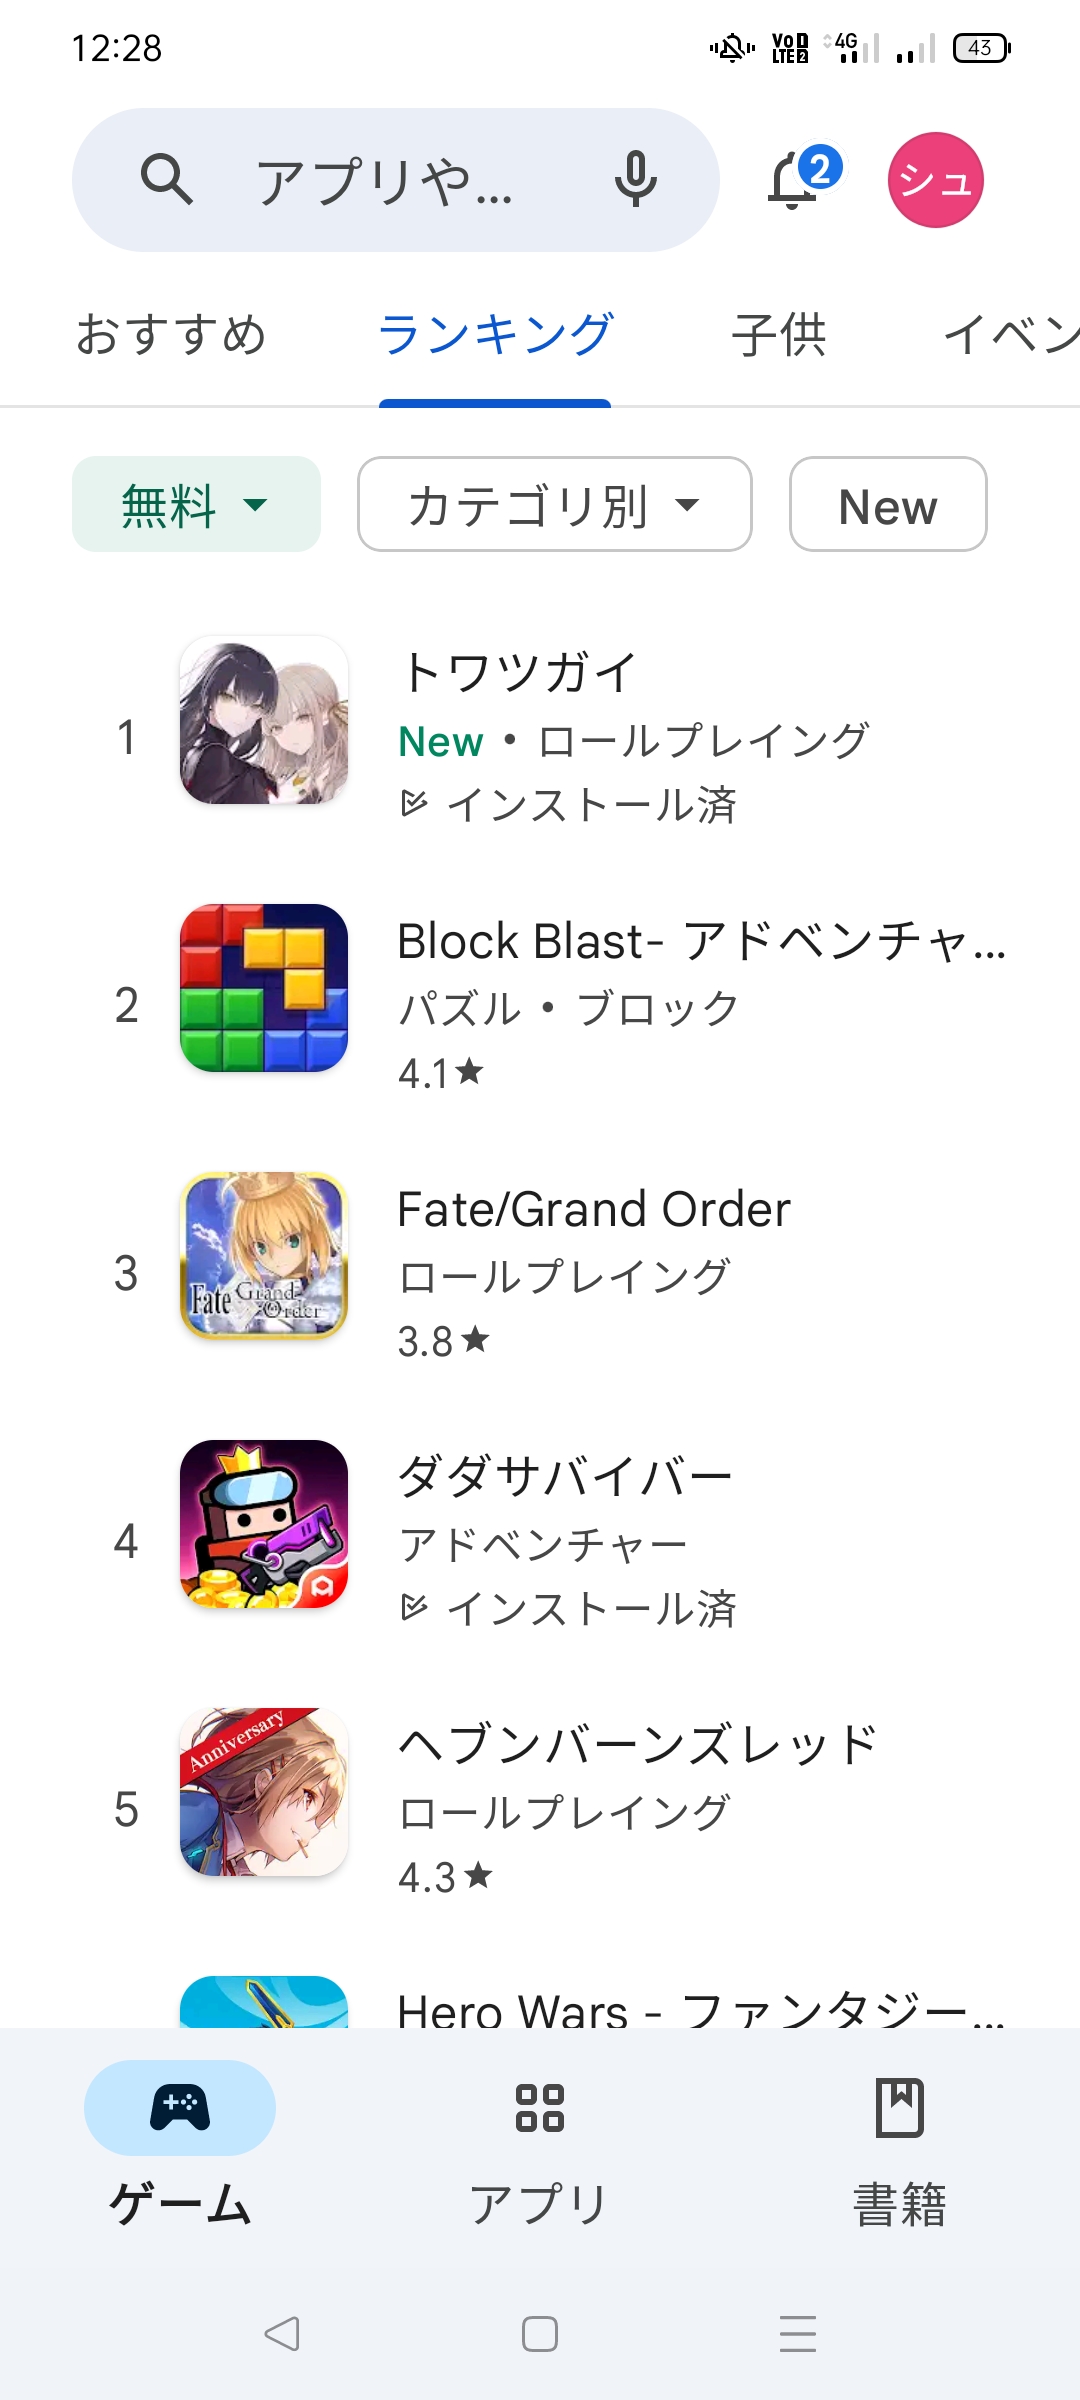Open the ダダサバイバー app icon
Image resolution: width=1080 pixels, height=2400 pixels.
pyautogui.click(x=264, y=1524)
